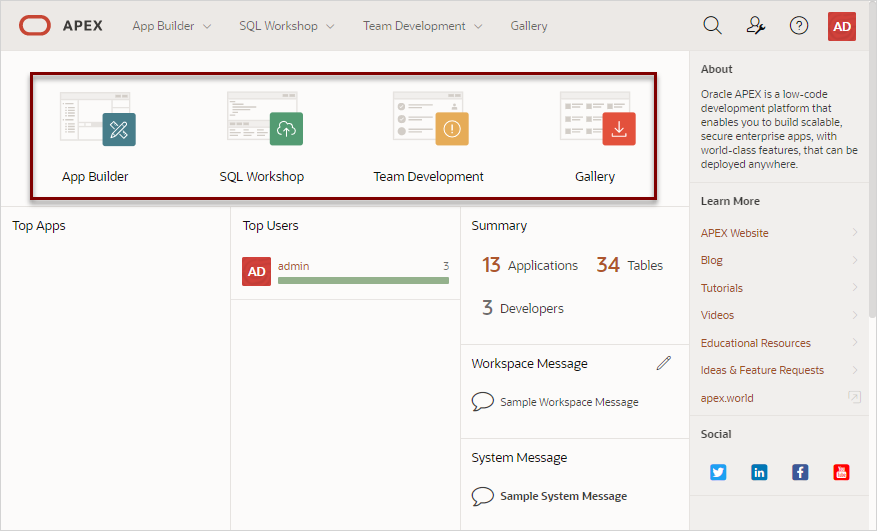This screenshot has width=877, height=531.
Task: Click the Sample System Message speech bubble icon
Action: pyautogui.click(x=483, y=496)
